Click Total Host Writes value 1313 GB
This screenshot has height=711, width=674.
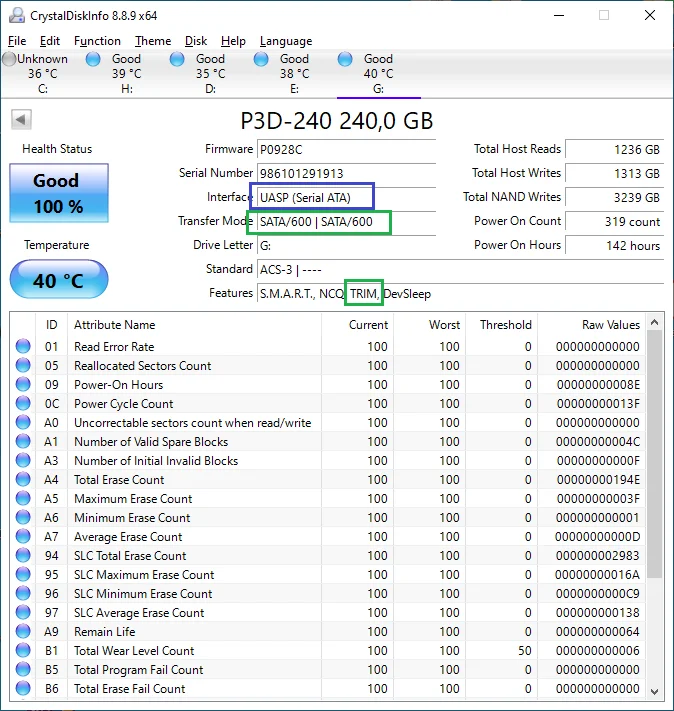[x=615, y=174]
